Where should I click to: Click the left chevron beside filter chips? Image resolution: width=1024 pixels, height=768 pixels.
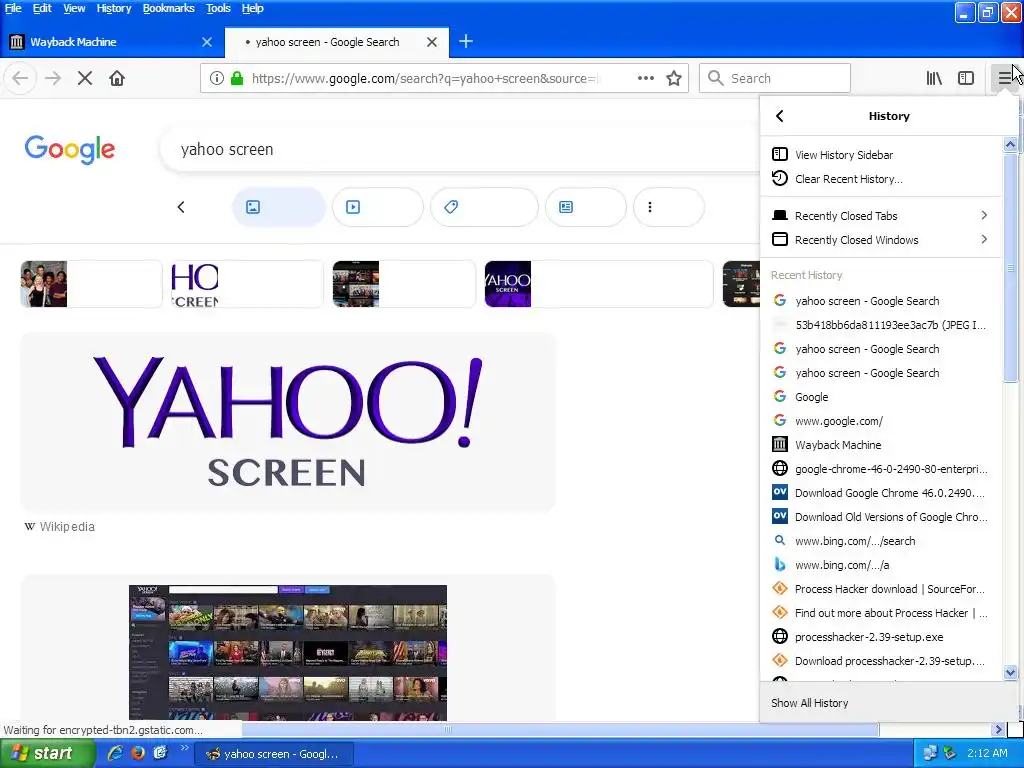coord(181,207)
